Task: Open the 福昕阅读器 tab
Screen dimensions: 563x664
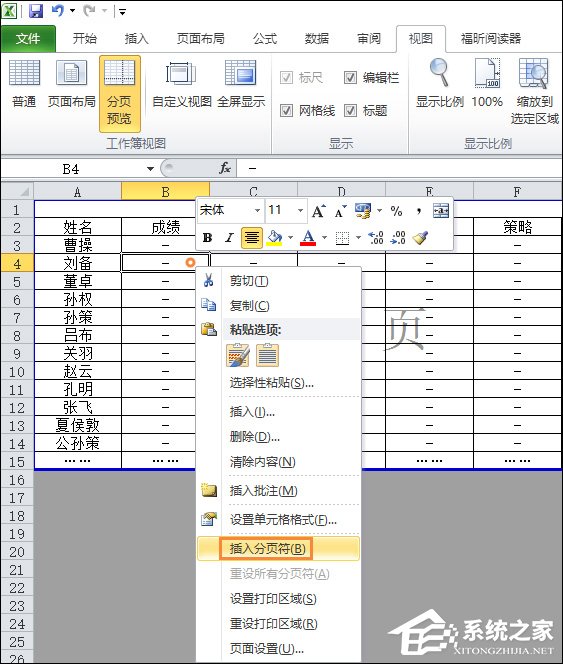Action: 491,39
